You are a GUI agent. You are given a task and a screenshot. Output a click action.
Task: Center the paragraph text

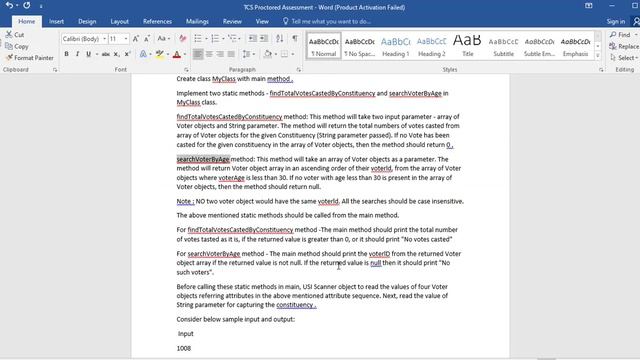point(209,54)
